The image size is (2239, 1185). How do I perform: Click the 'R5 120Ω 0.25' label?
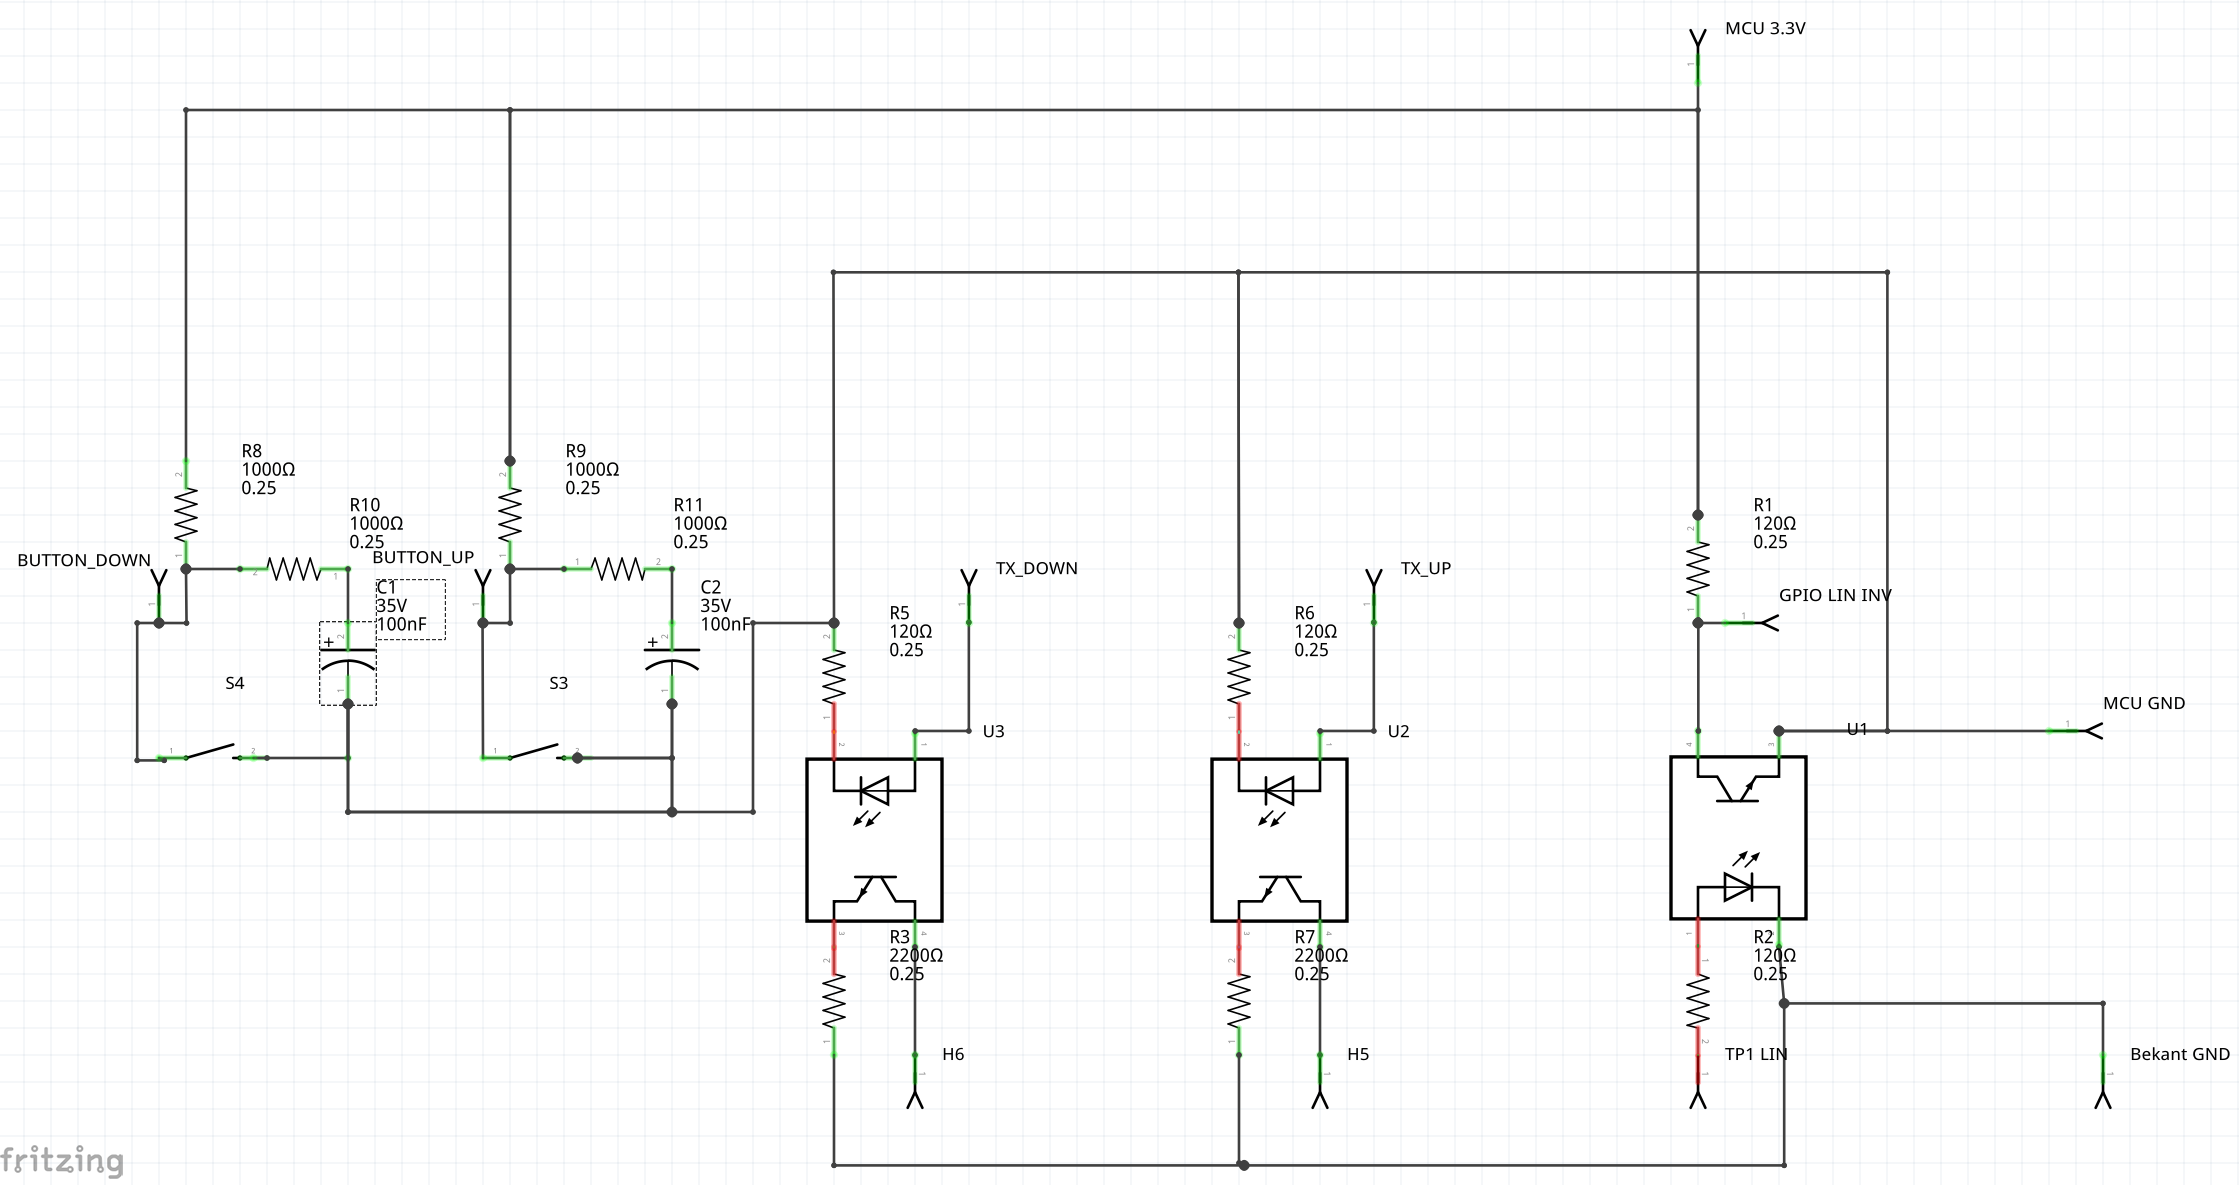point(910,632)
